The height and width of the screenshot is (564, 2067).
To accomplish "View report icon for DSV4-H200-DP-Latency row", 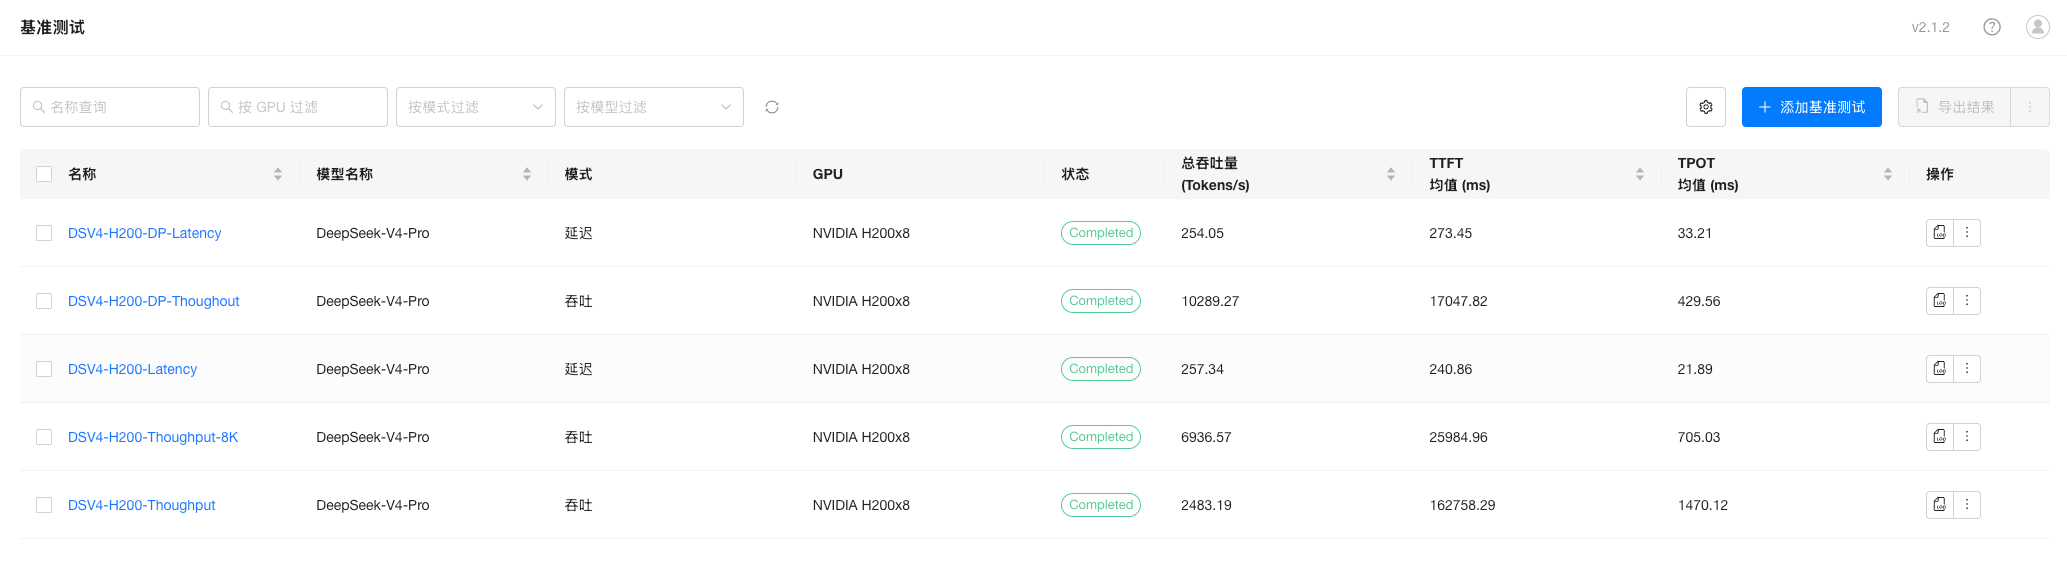I will pyautogui.click(x=1939, y=233).
